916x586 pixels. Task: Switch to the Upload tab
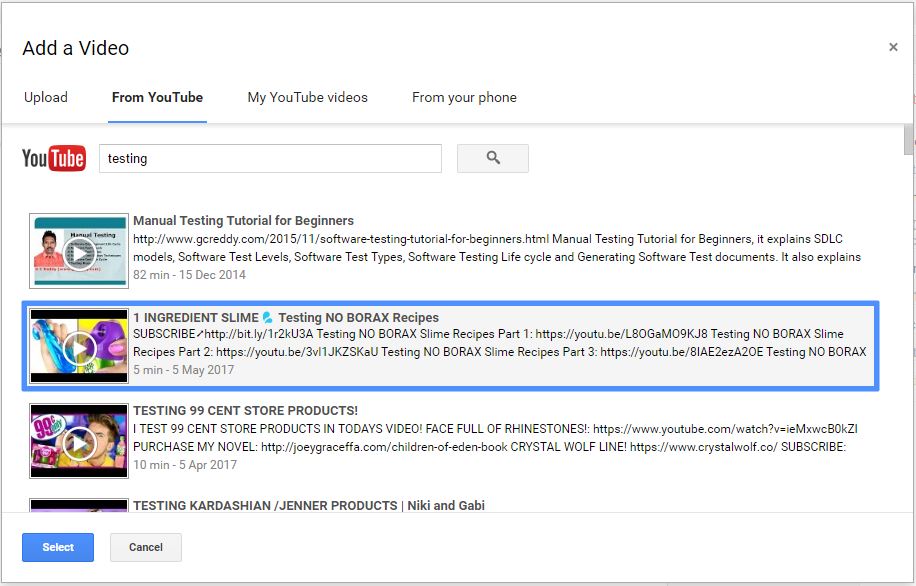click(x=46, y=97)
